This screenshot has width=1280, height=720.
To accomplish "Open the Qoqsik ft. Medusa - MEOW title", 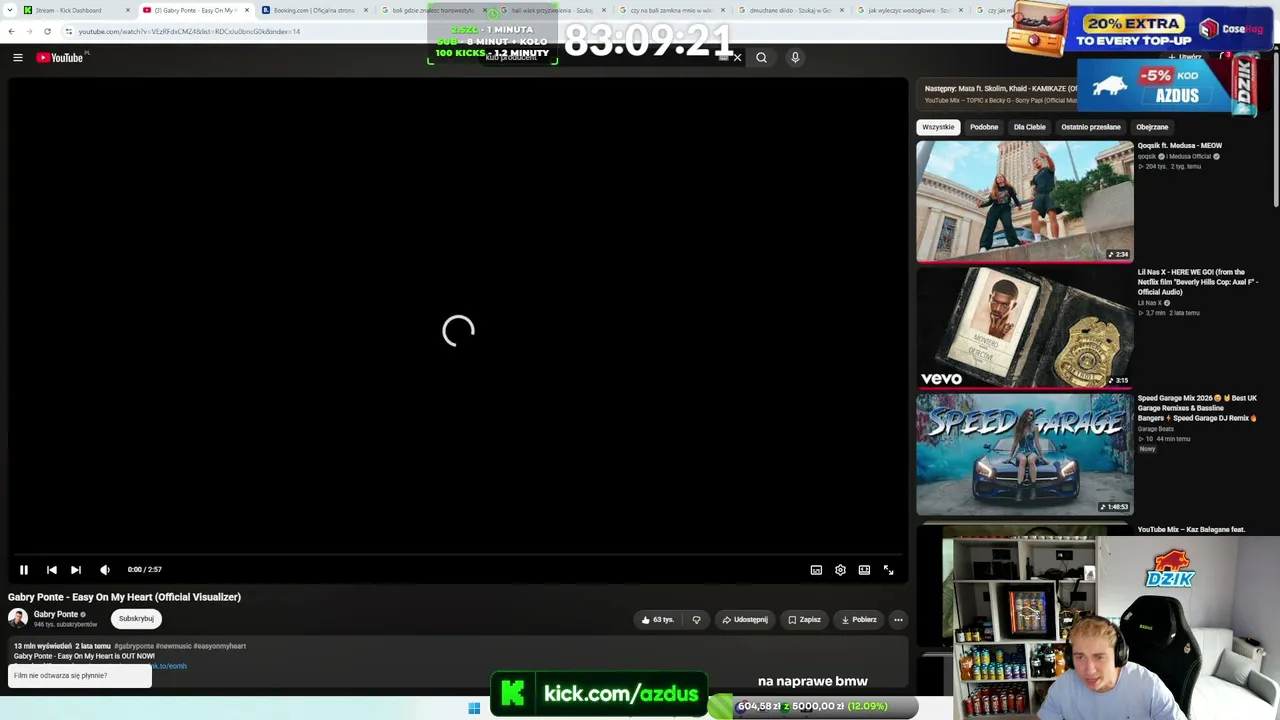I will coord(1180,146).
